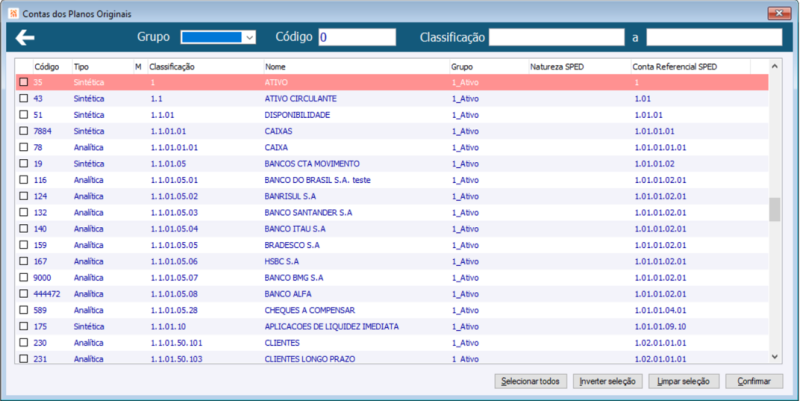Click the white back arrow icon
This screenshot has height=401, width=800.
point(24,37)
